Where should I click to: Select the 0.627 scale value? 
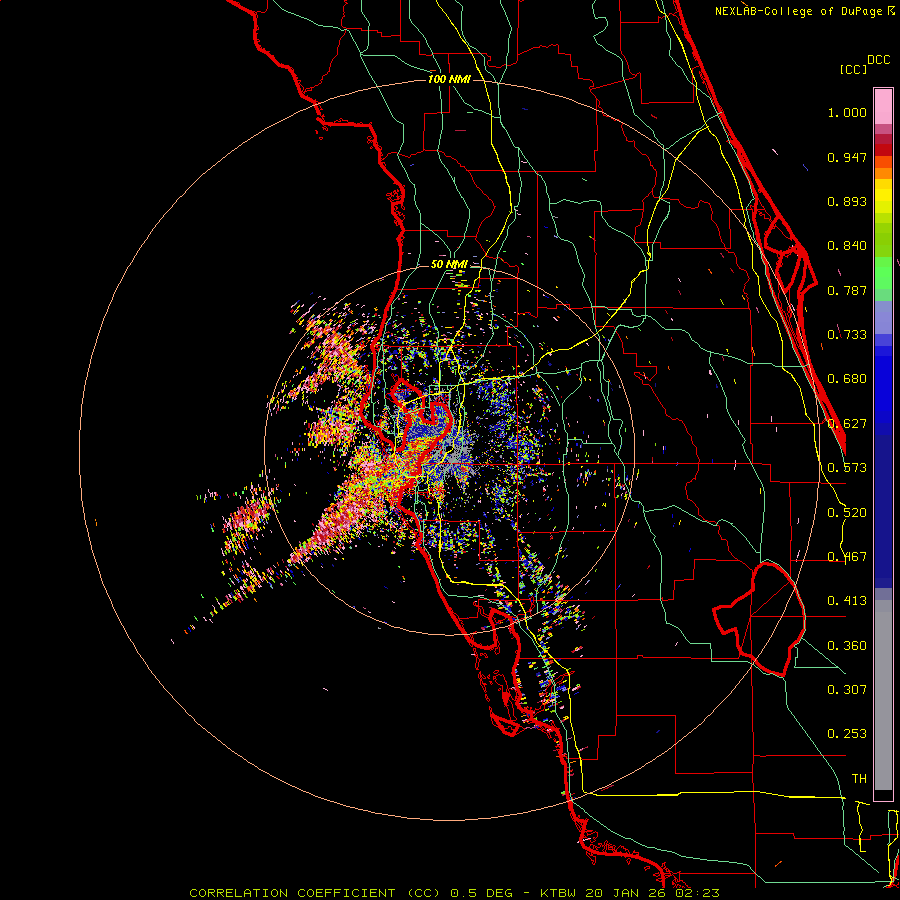coord(847,424)
